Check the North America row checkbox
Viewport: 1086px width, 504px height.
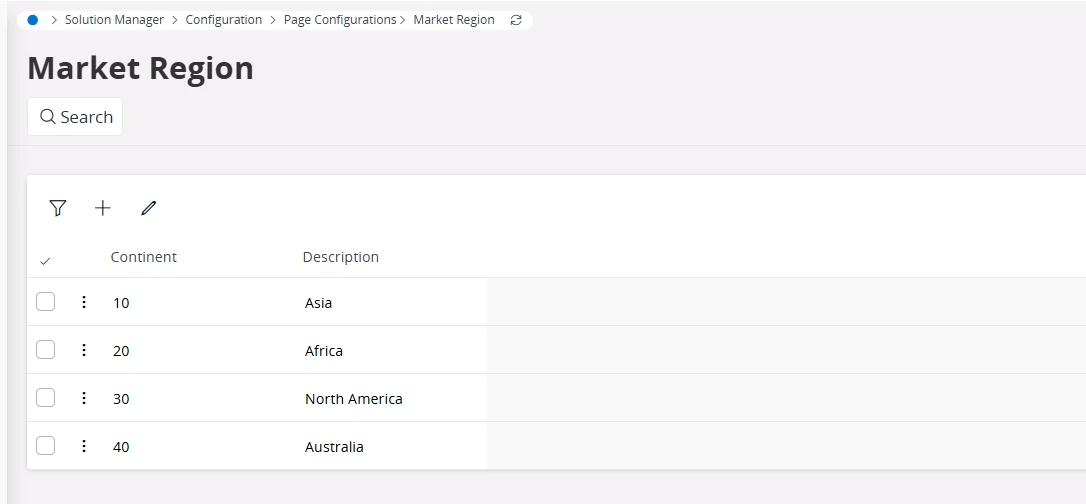coord(46,398)
